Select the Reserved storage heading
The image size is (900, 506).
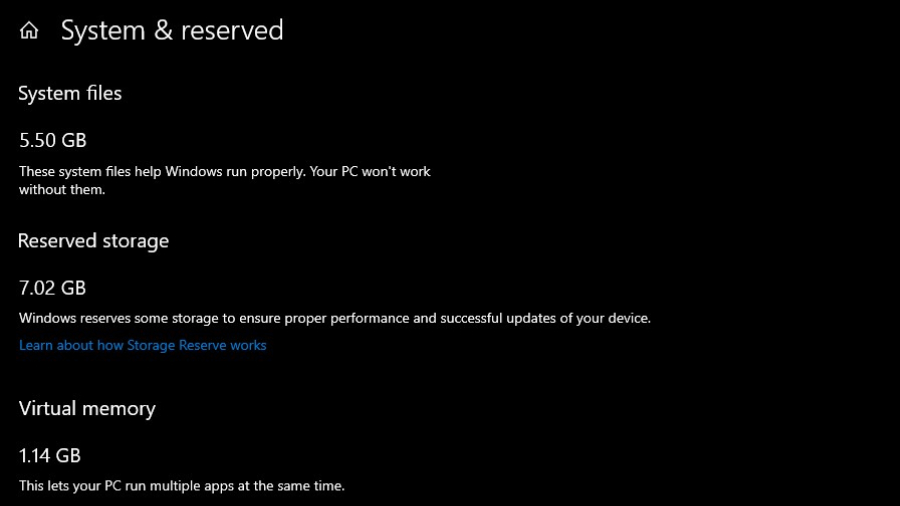click(94, 241)
